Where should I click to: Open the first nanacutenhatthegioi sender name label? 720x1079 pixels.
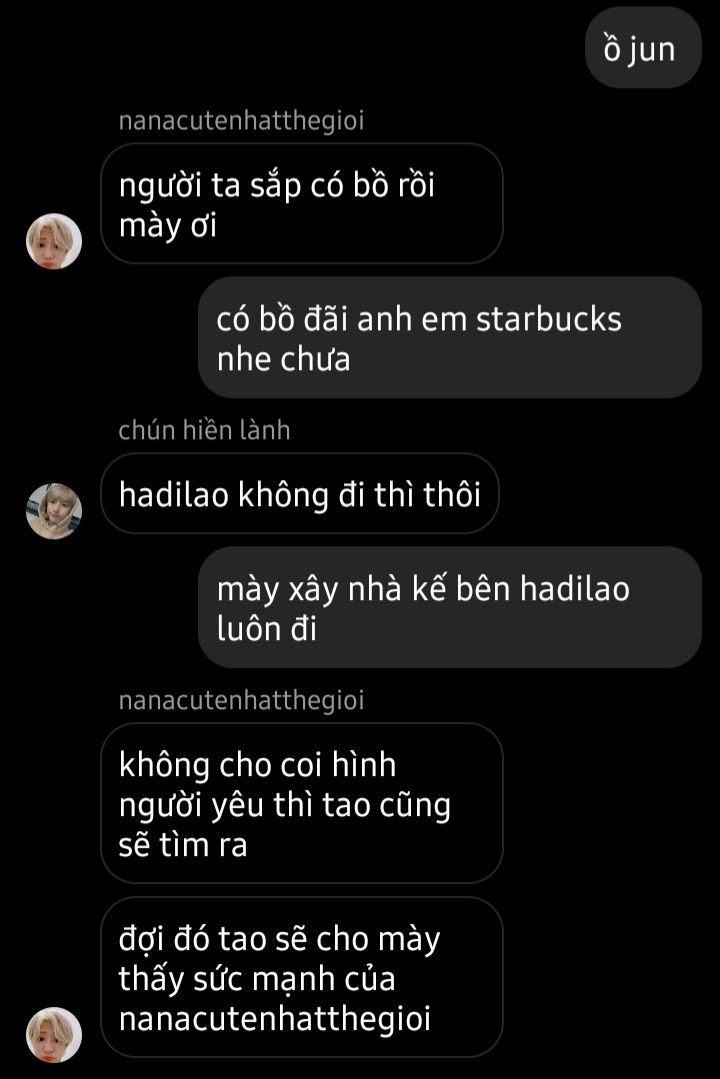pos(241,121)
